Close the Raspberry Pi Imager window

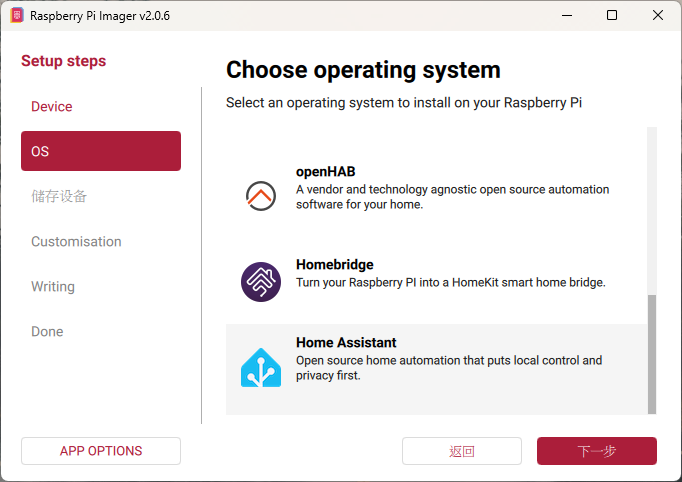pyautogui.click(x=658, y=15)
